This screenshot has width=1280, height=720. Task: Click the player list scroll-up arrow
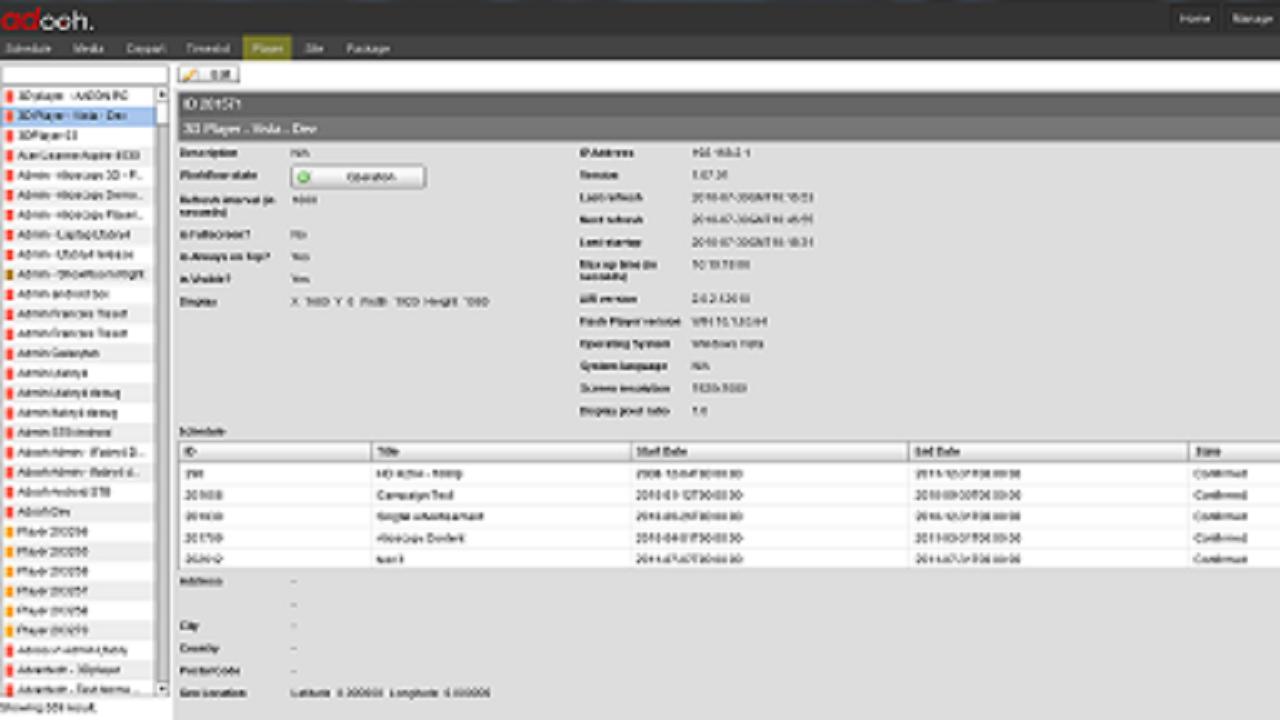162,94
